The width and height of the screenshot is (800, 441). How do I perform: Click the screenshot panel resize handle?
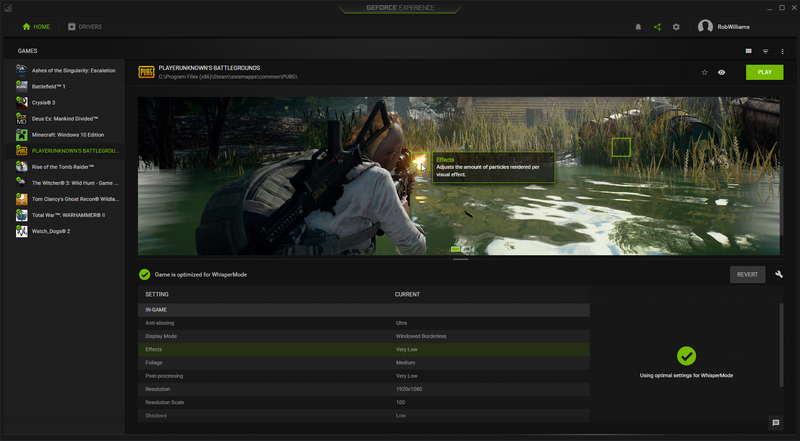460,259
